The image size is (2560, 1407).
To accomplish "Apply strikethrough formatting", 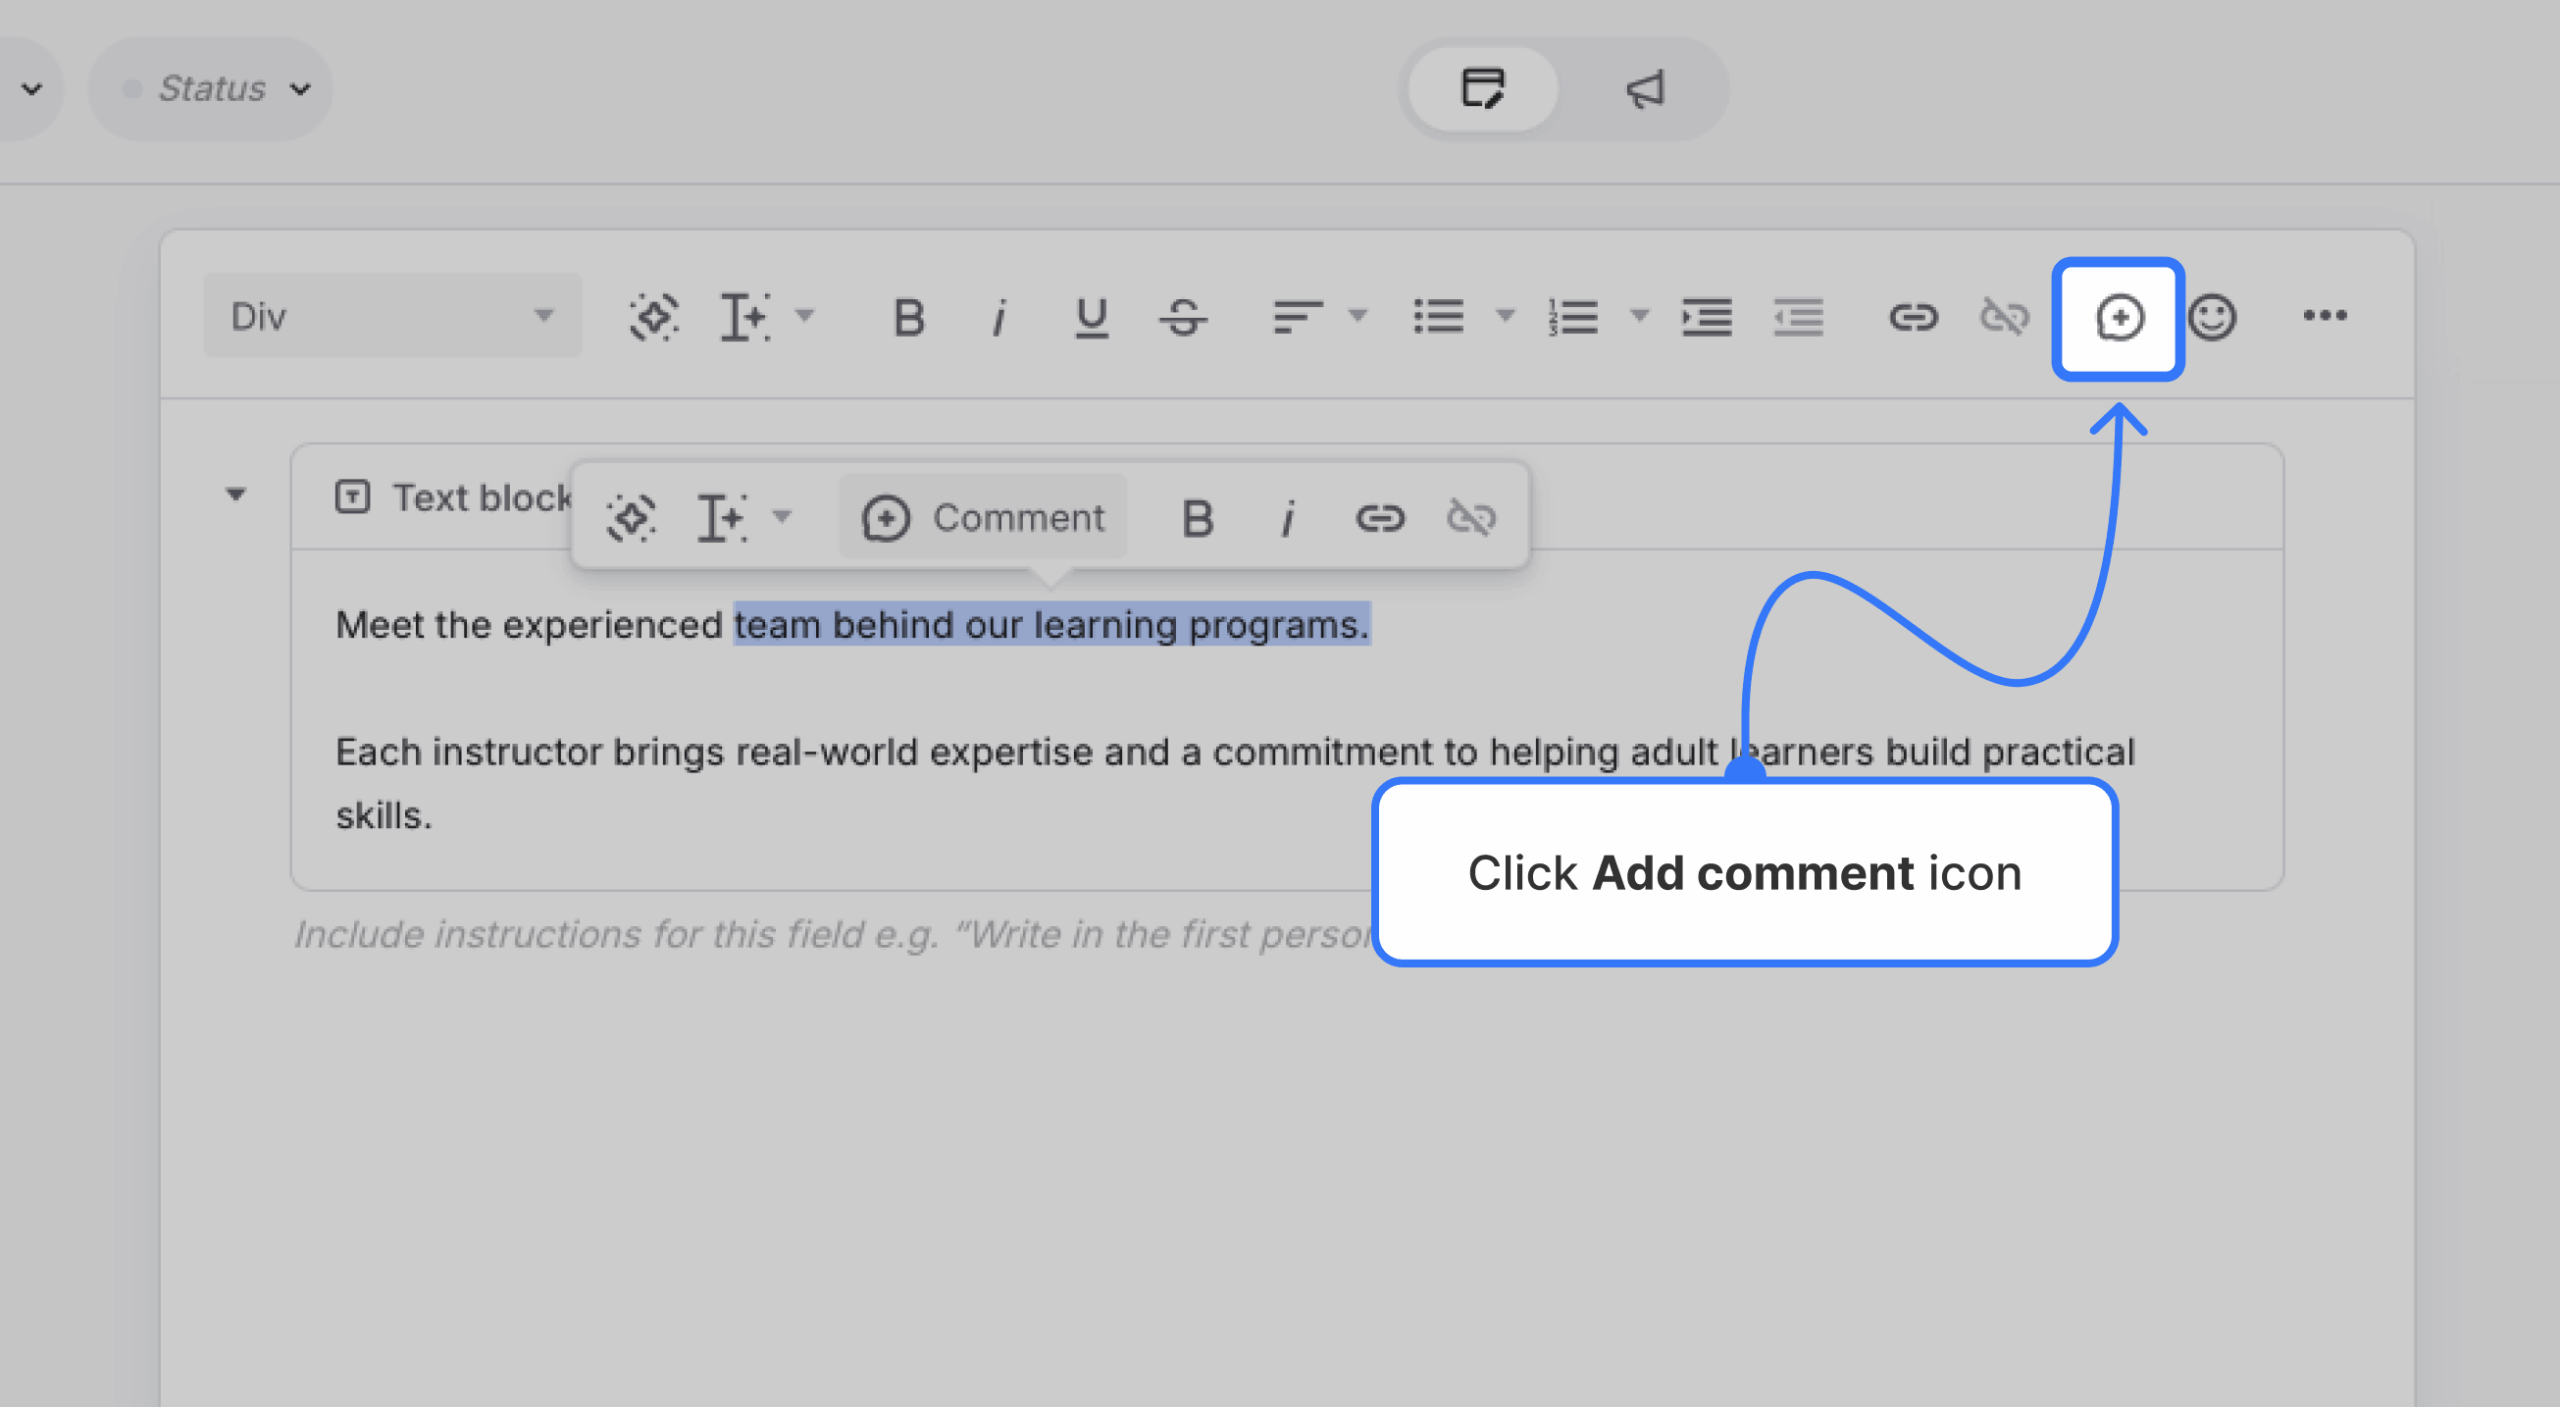I will click(x=1183, y=318).
